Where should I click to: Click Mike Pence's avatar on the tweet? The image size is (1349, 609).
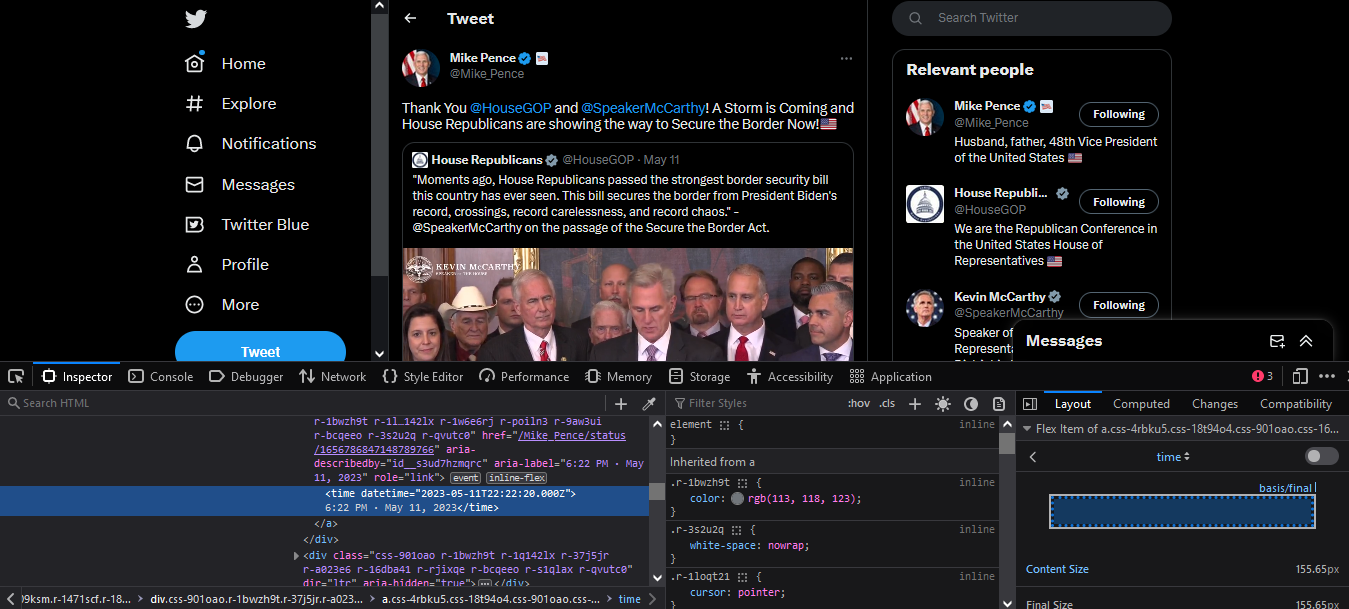pyautogui.click(x=421, y=68)
